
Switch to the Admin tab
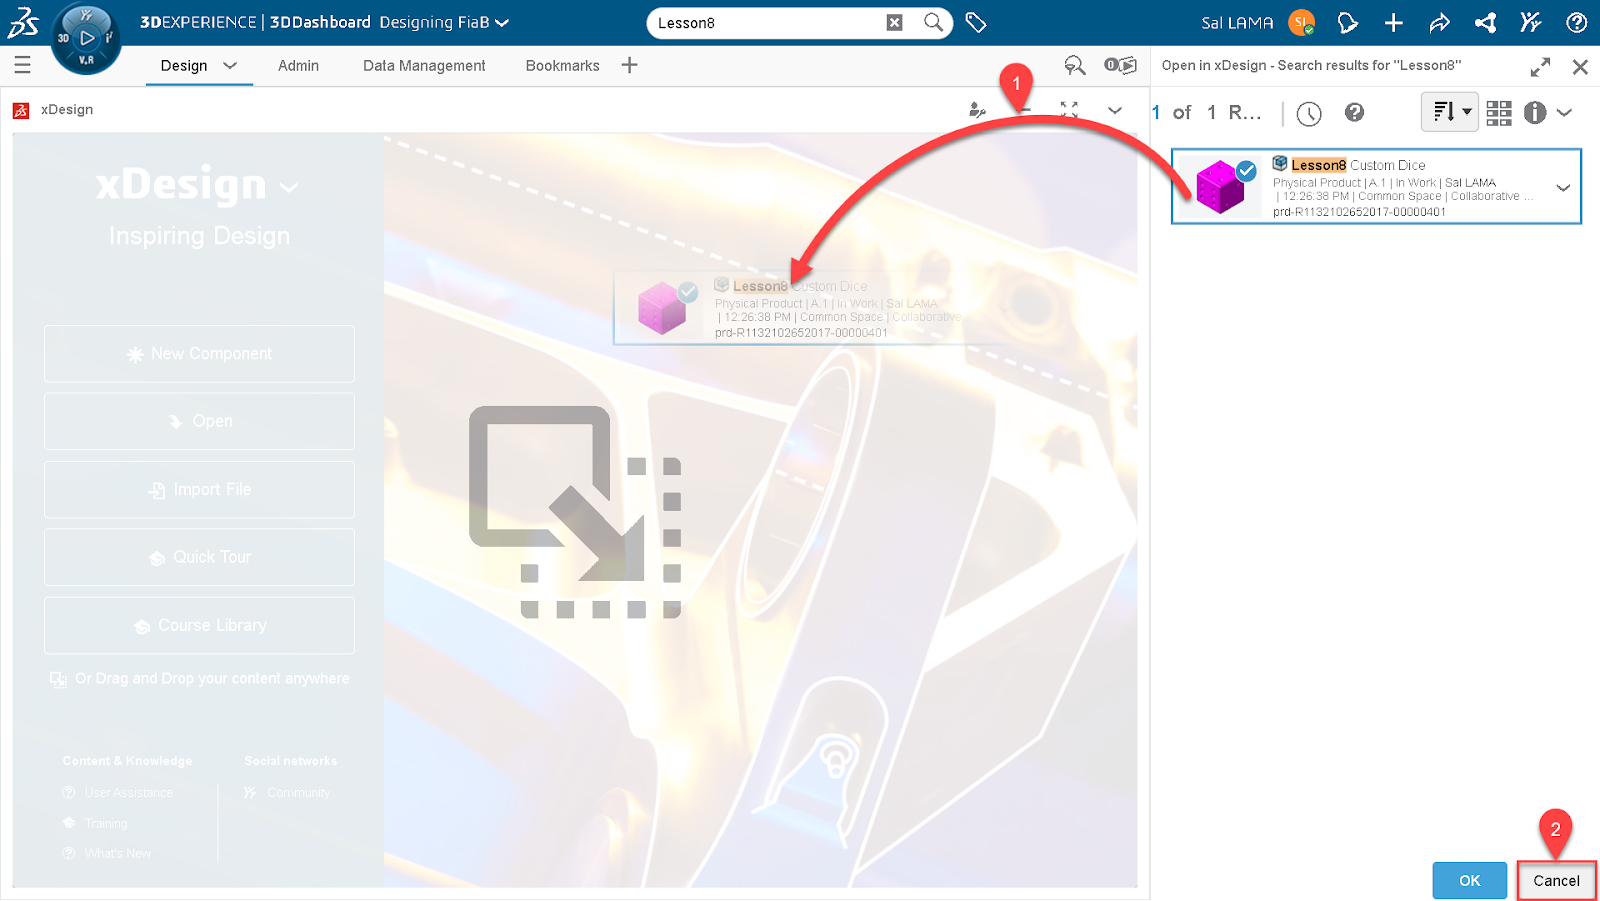[298, 65]
